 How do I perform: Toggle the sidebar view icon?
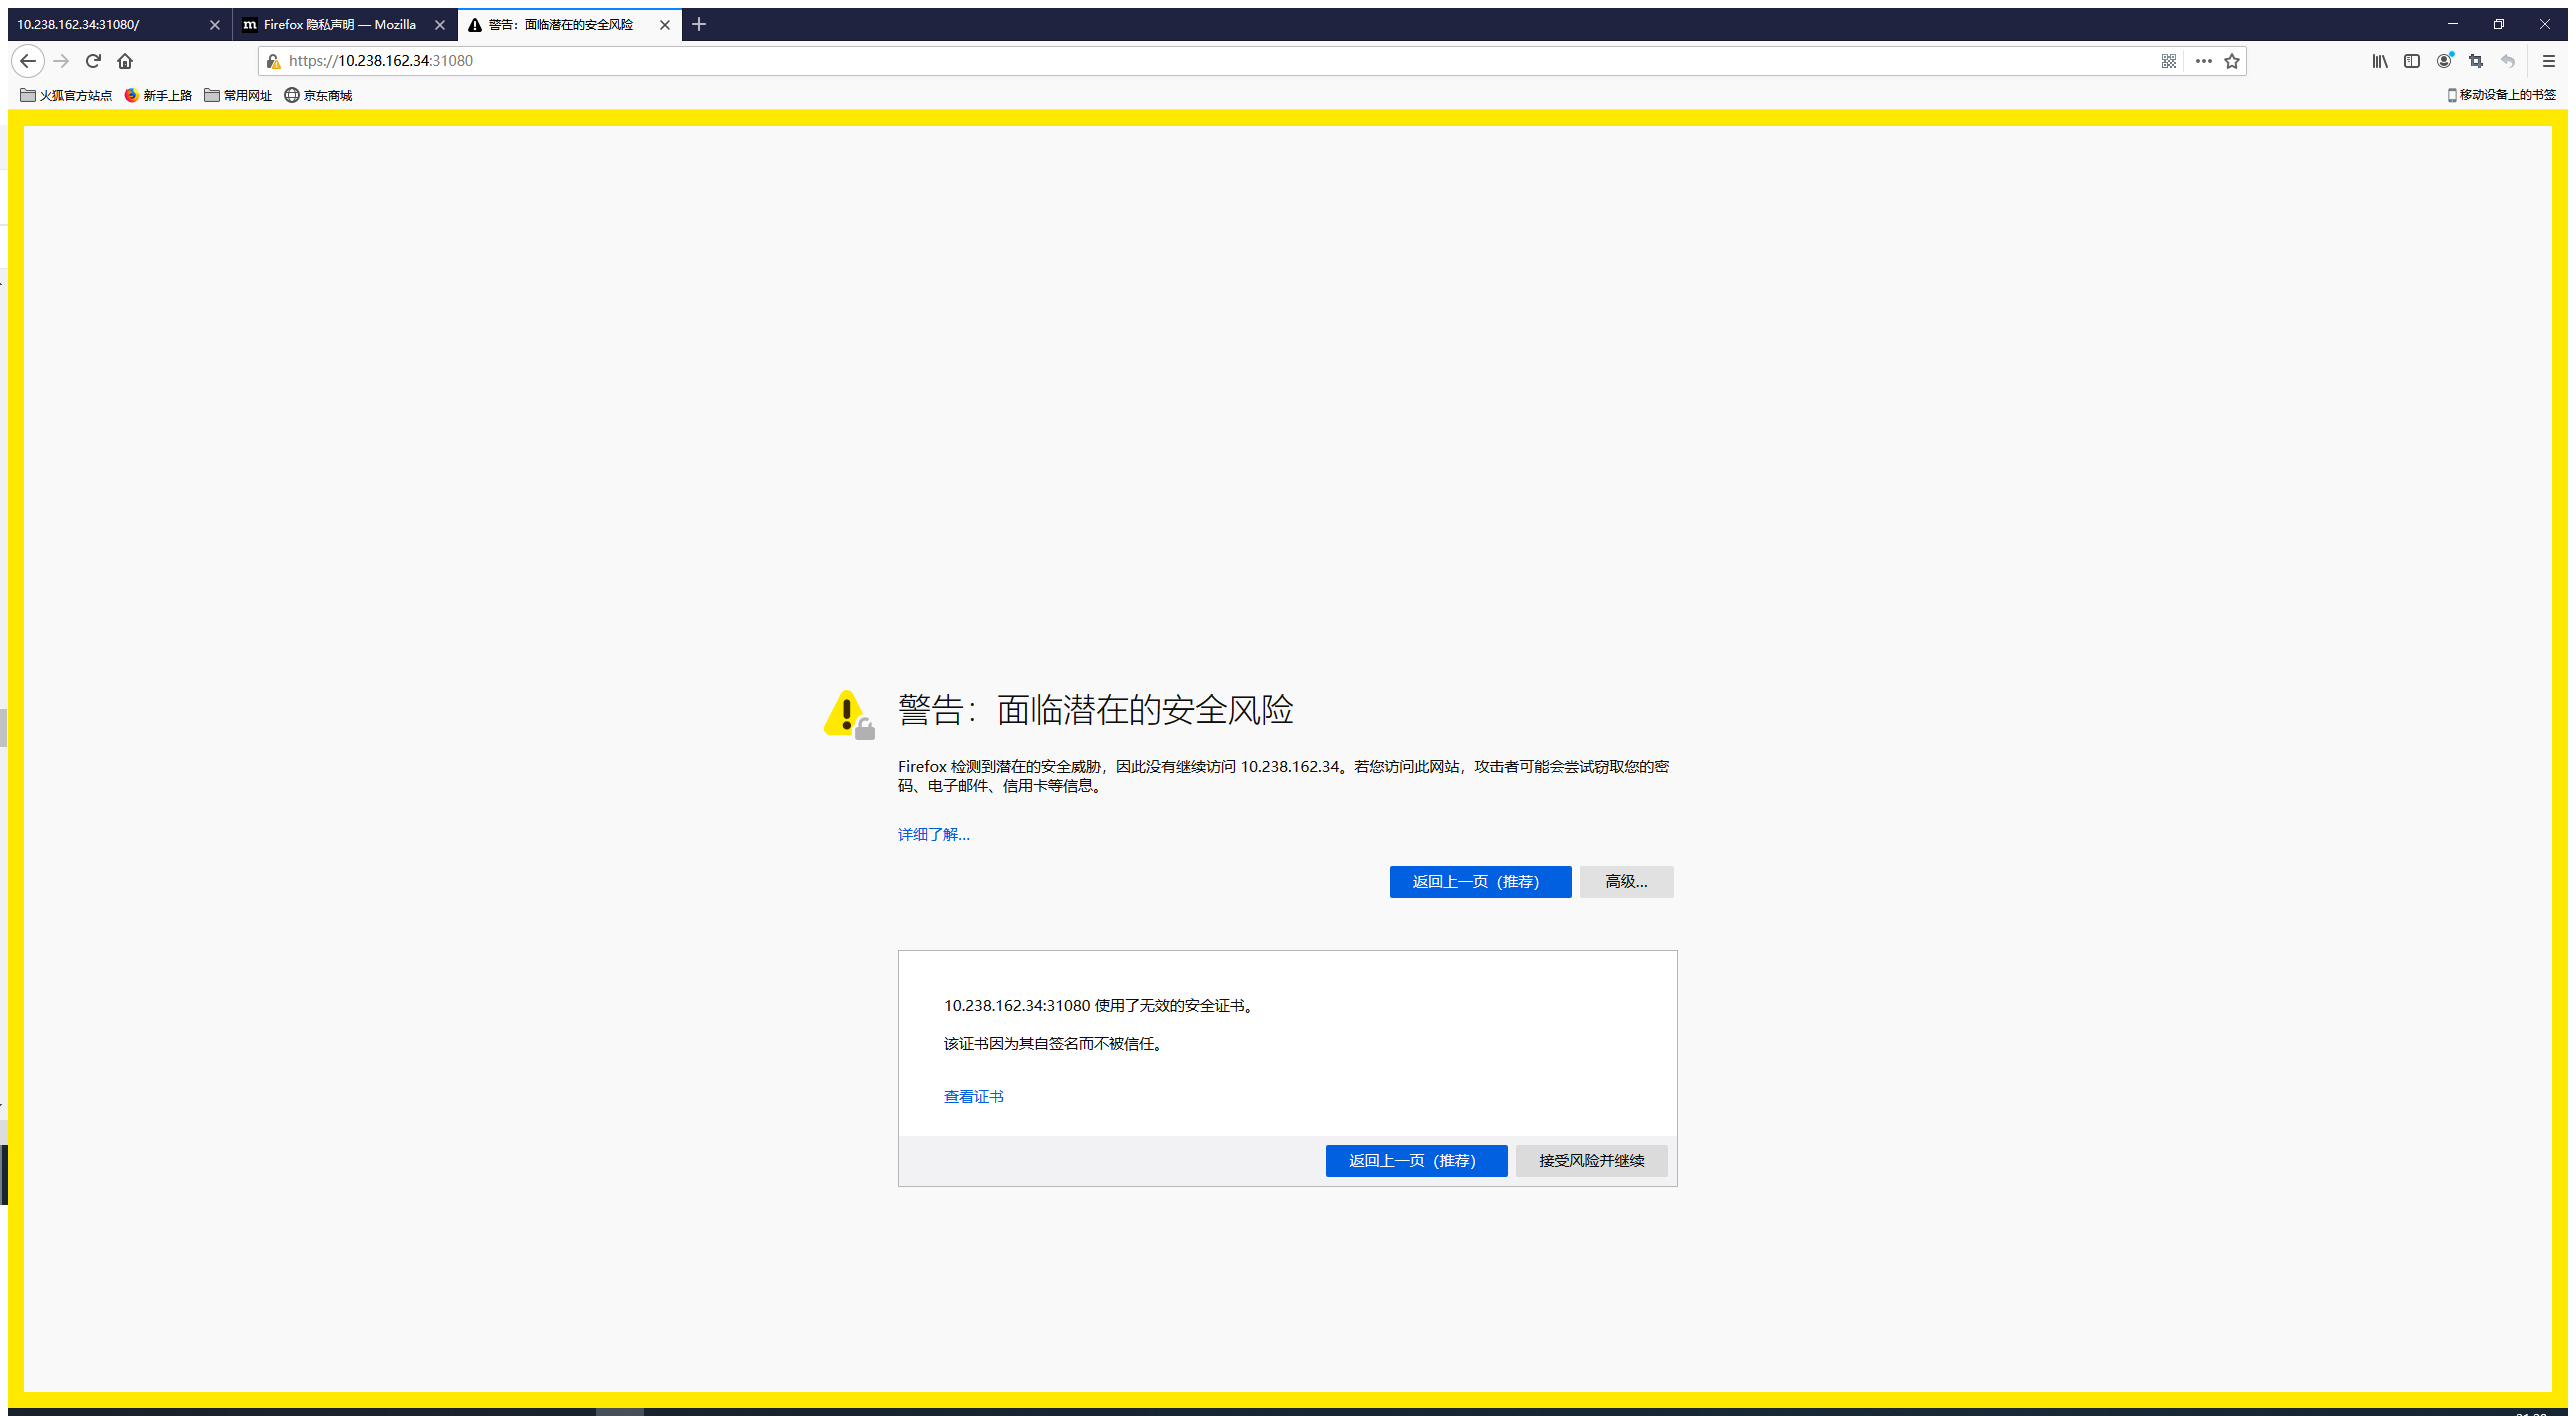2411,61
